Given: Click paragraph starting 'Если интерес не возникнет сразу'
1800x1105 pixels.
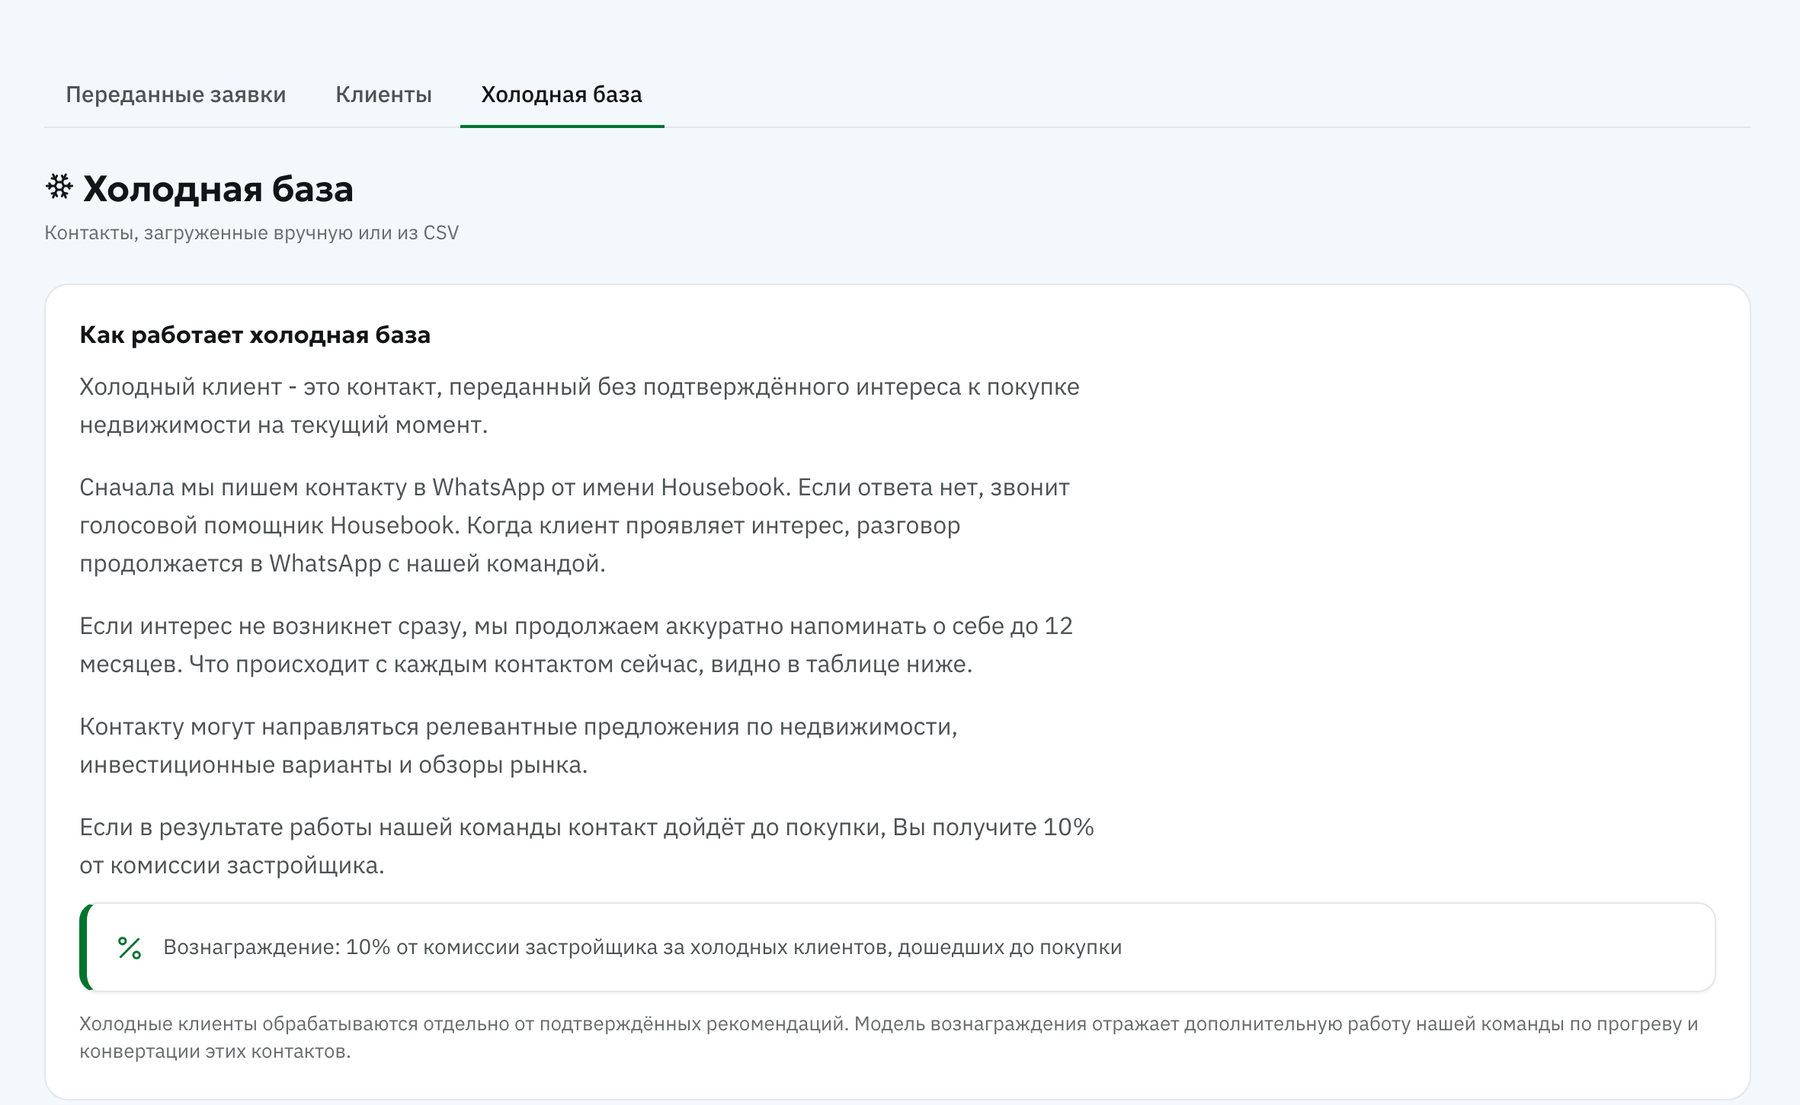Looking at the screenshot, I should coord(576,645).
